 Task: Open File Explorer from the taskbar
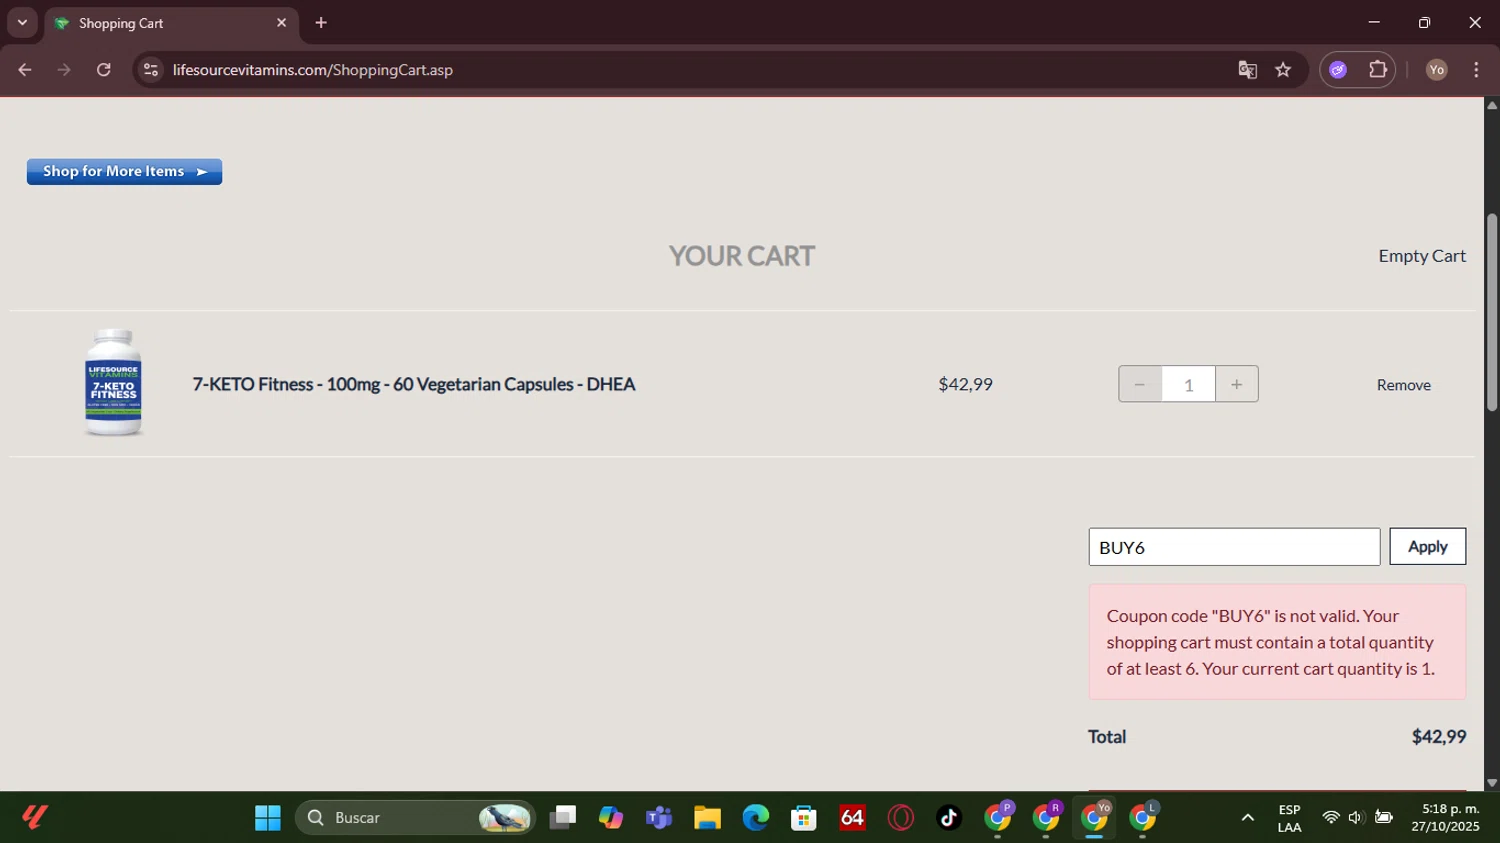[707, 818]
